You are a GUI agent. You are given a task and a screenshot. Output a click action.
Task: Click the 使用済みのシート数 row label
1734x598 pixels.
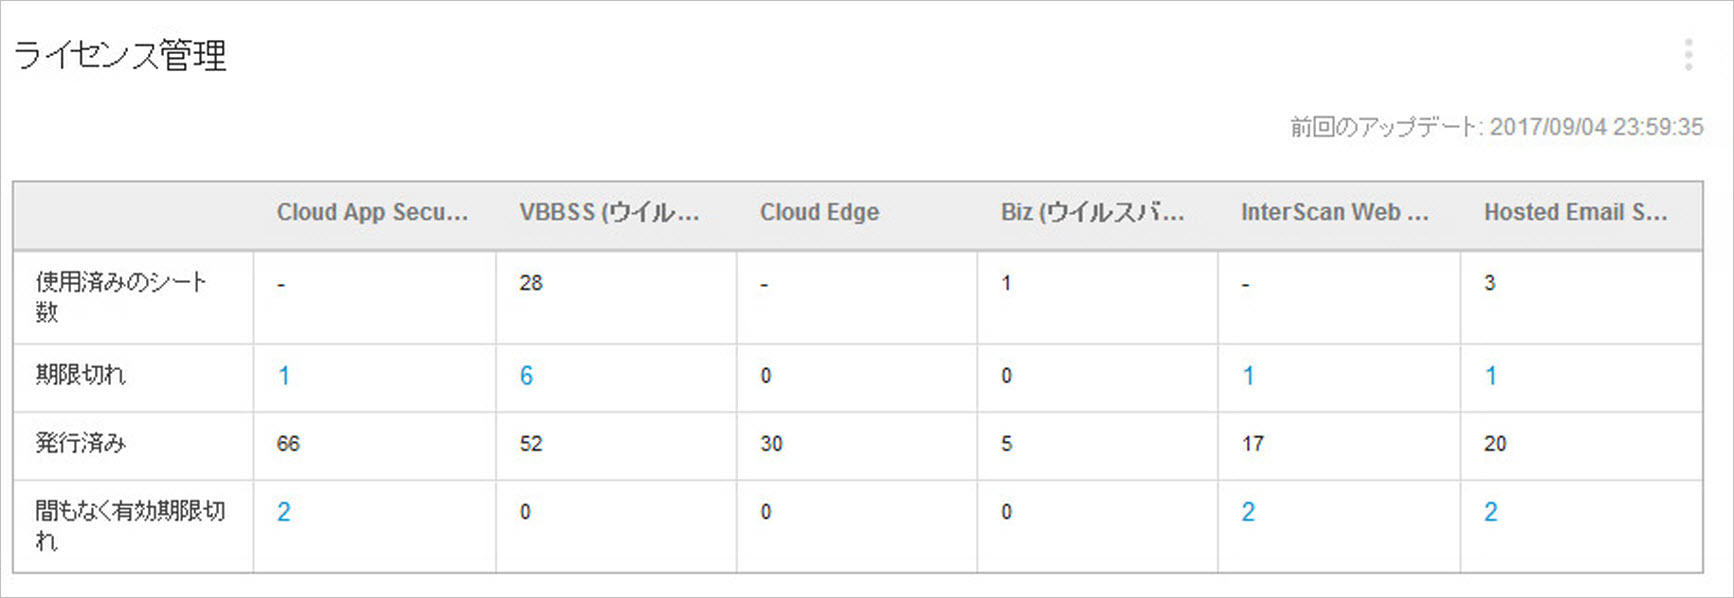(x=120, y=296)
